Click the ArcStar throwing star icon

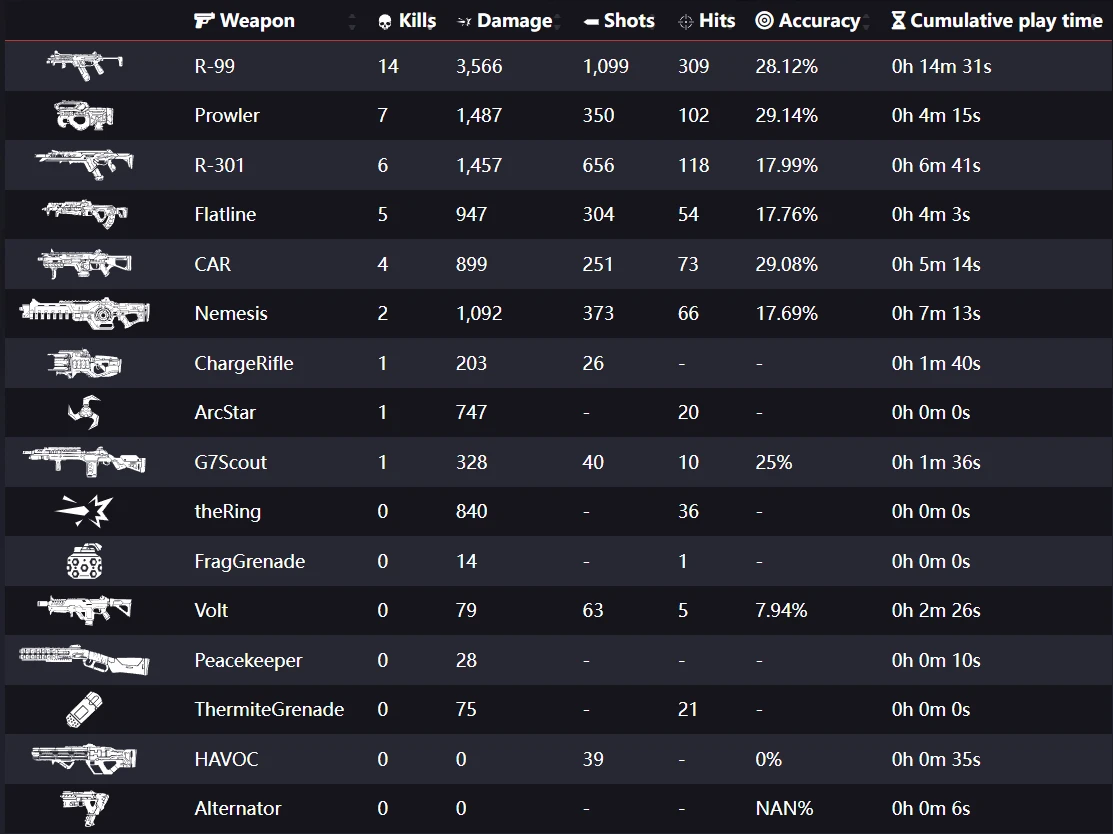[x=84, y=412]
